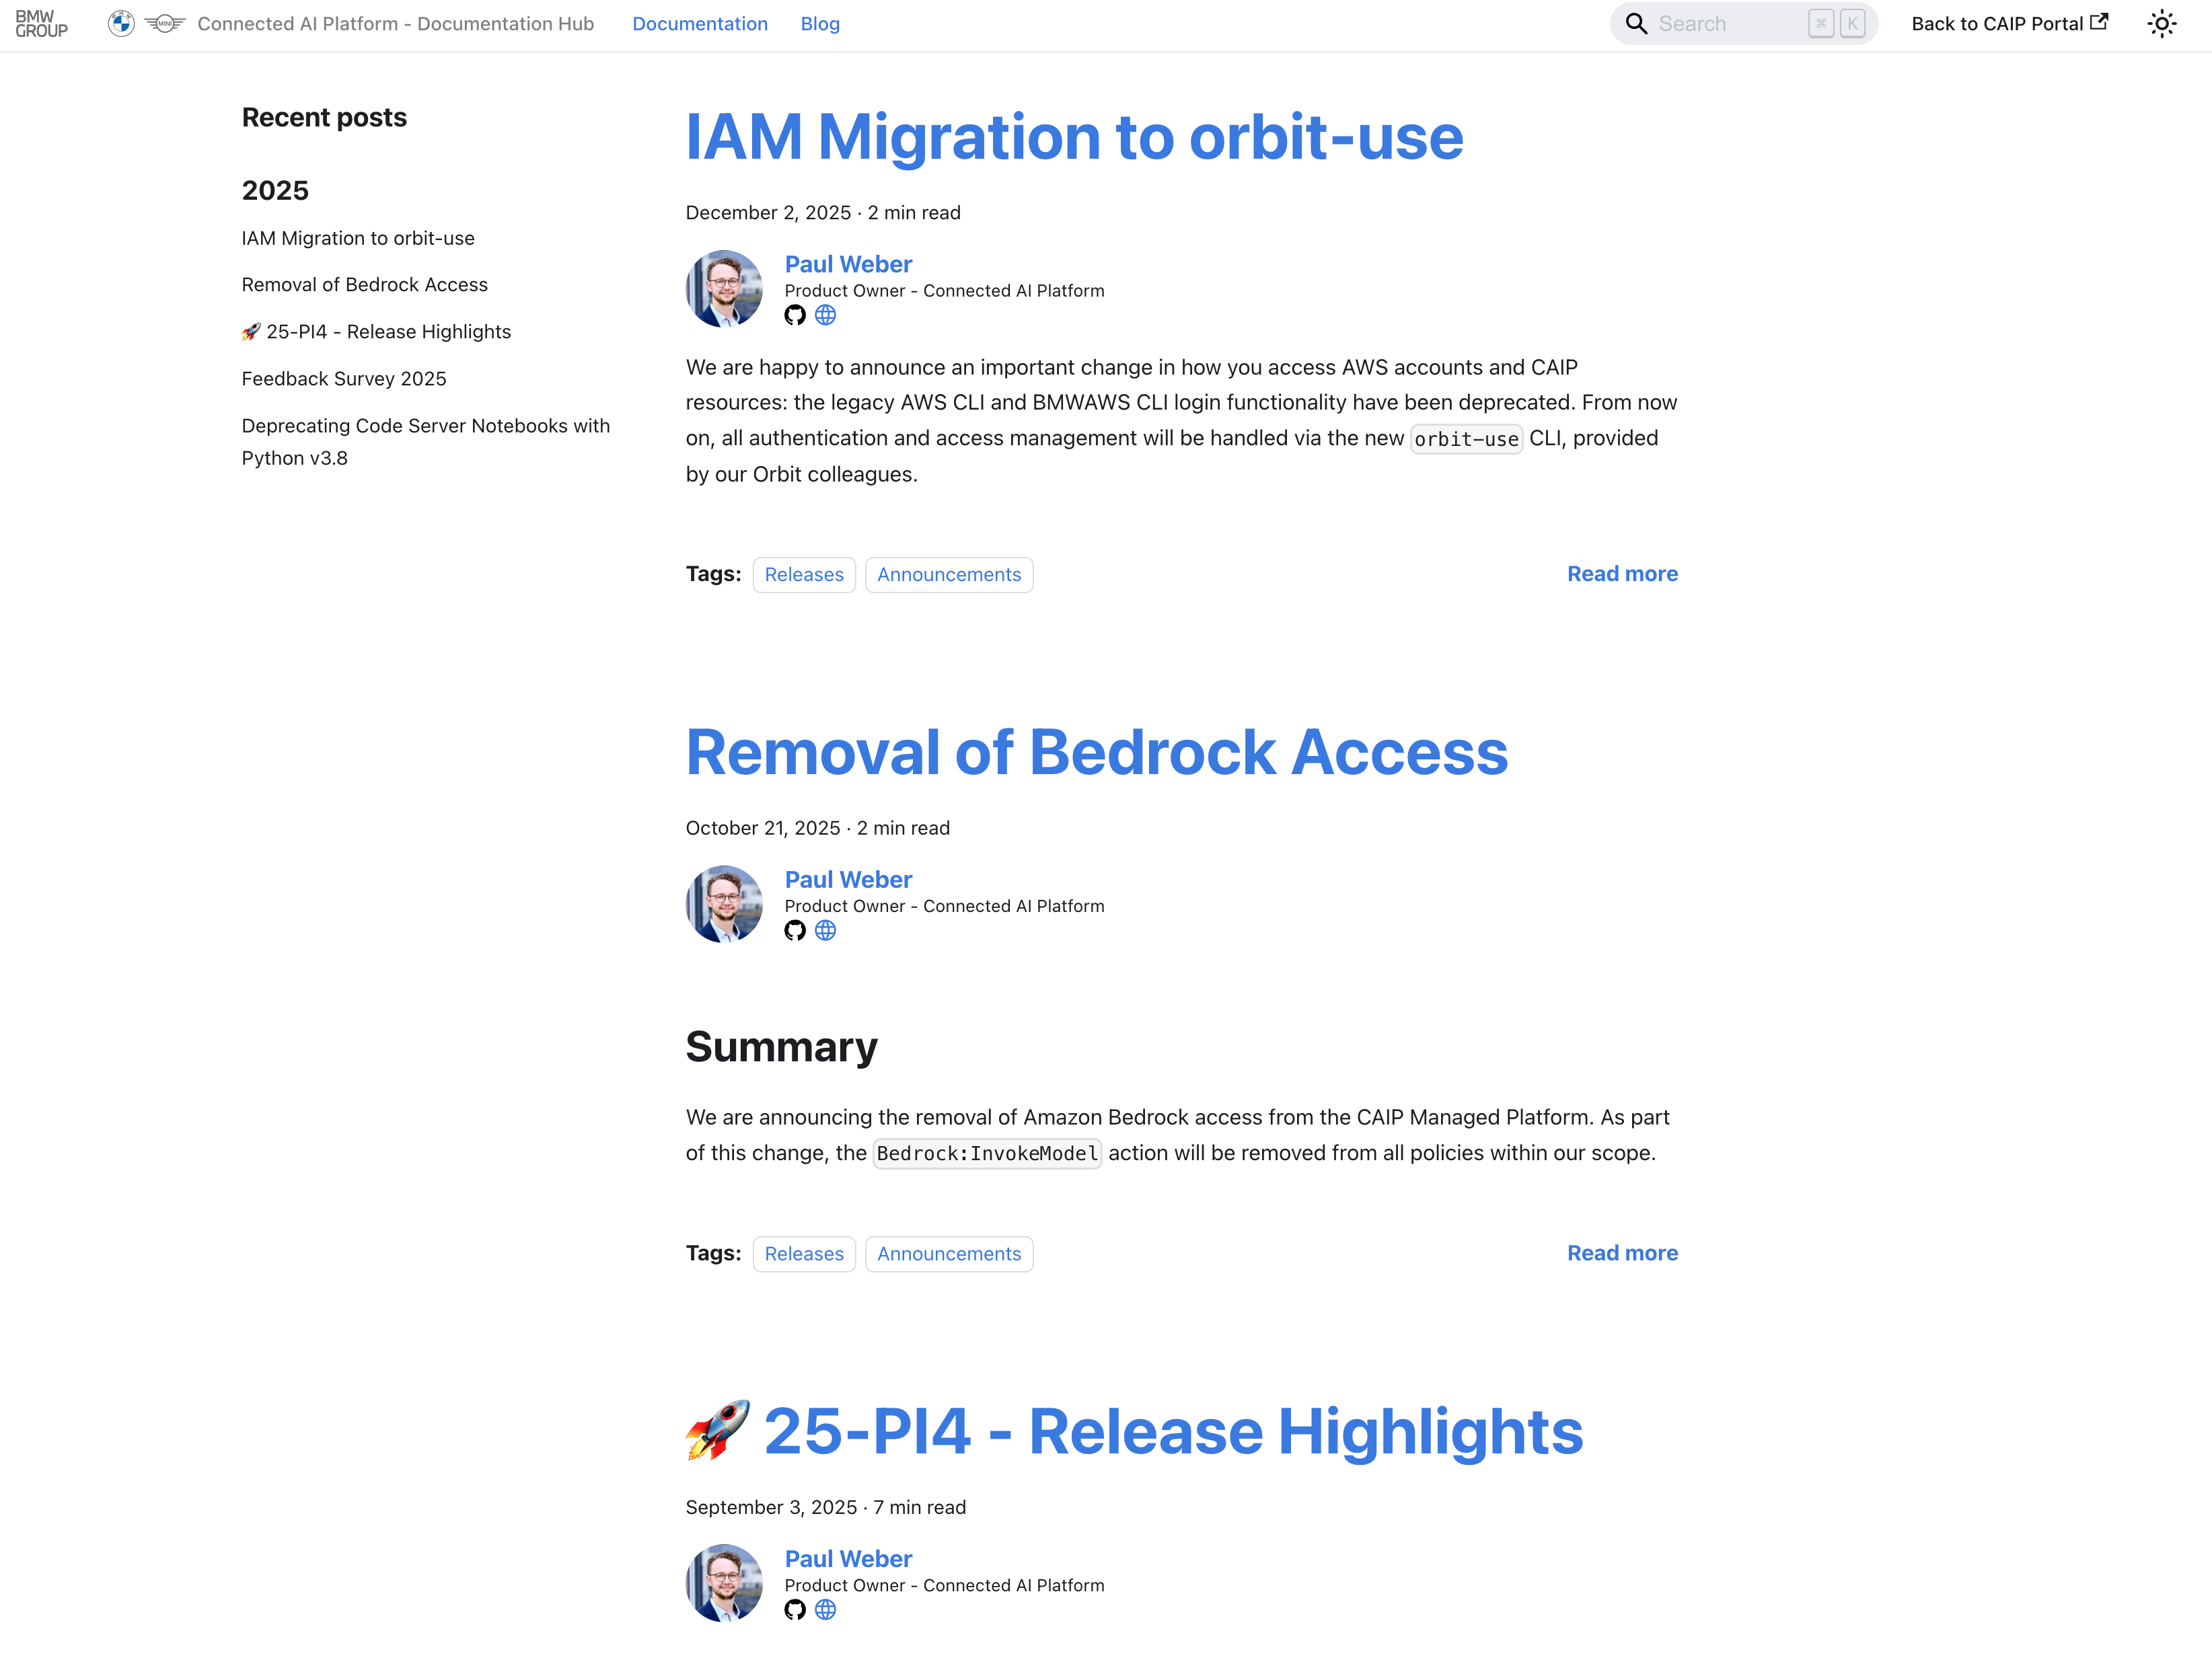Click the BMW Group logo

click(42, 24)
